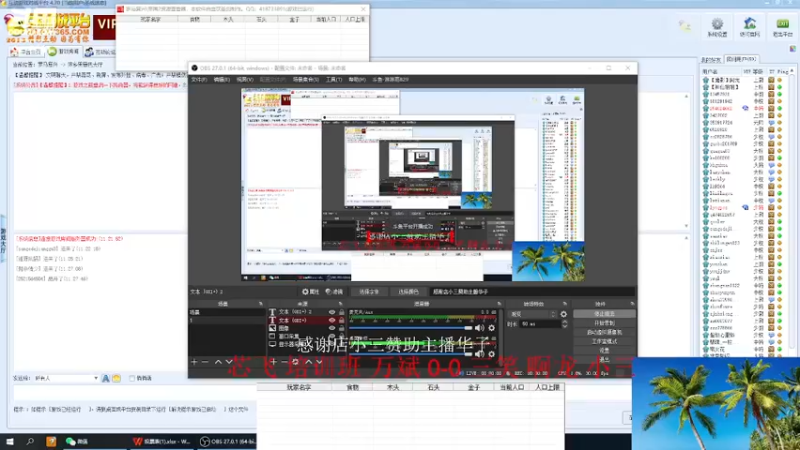Open the 文件 menu in OBS
This screenshot has height=450, width=800.
pyautogui.click(x=198, y=80)
